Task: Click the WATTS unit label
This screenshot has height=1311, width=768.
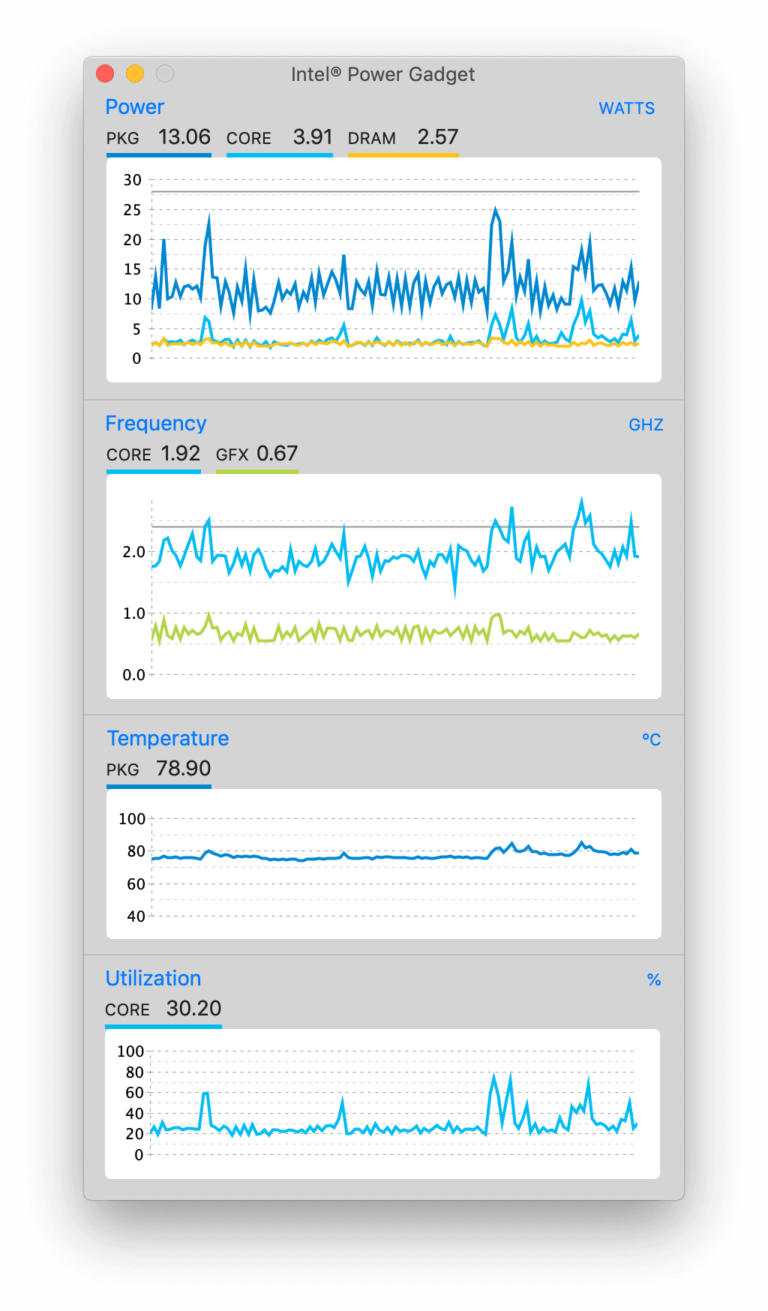Action: click(627, 108)
